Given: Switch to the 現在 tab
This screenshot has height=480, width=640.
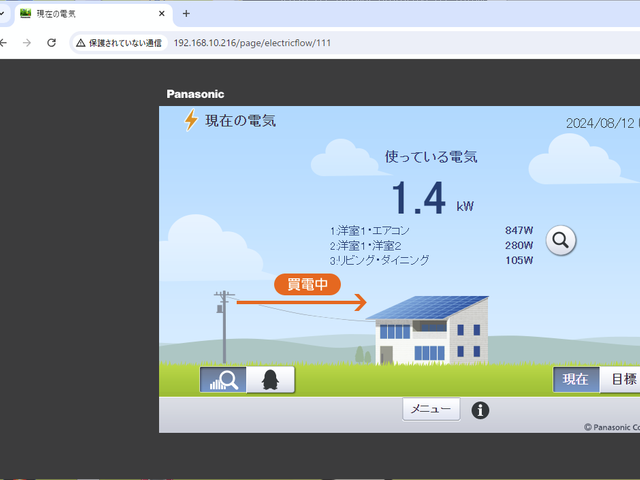Looking at the screenshot, I should [x=576, y=379].
